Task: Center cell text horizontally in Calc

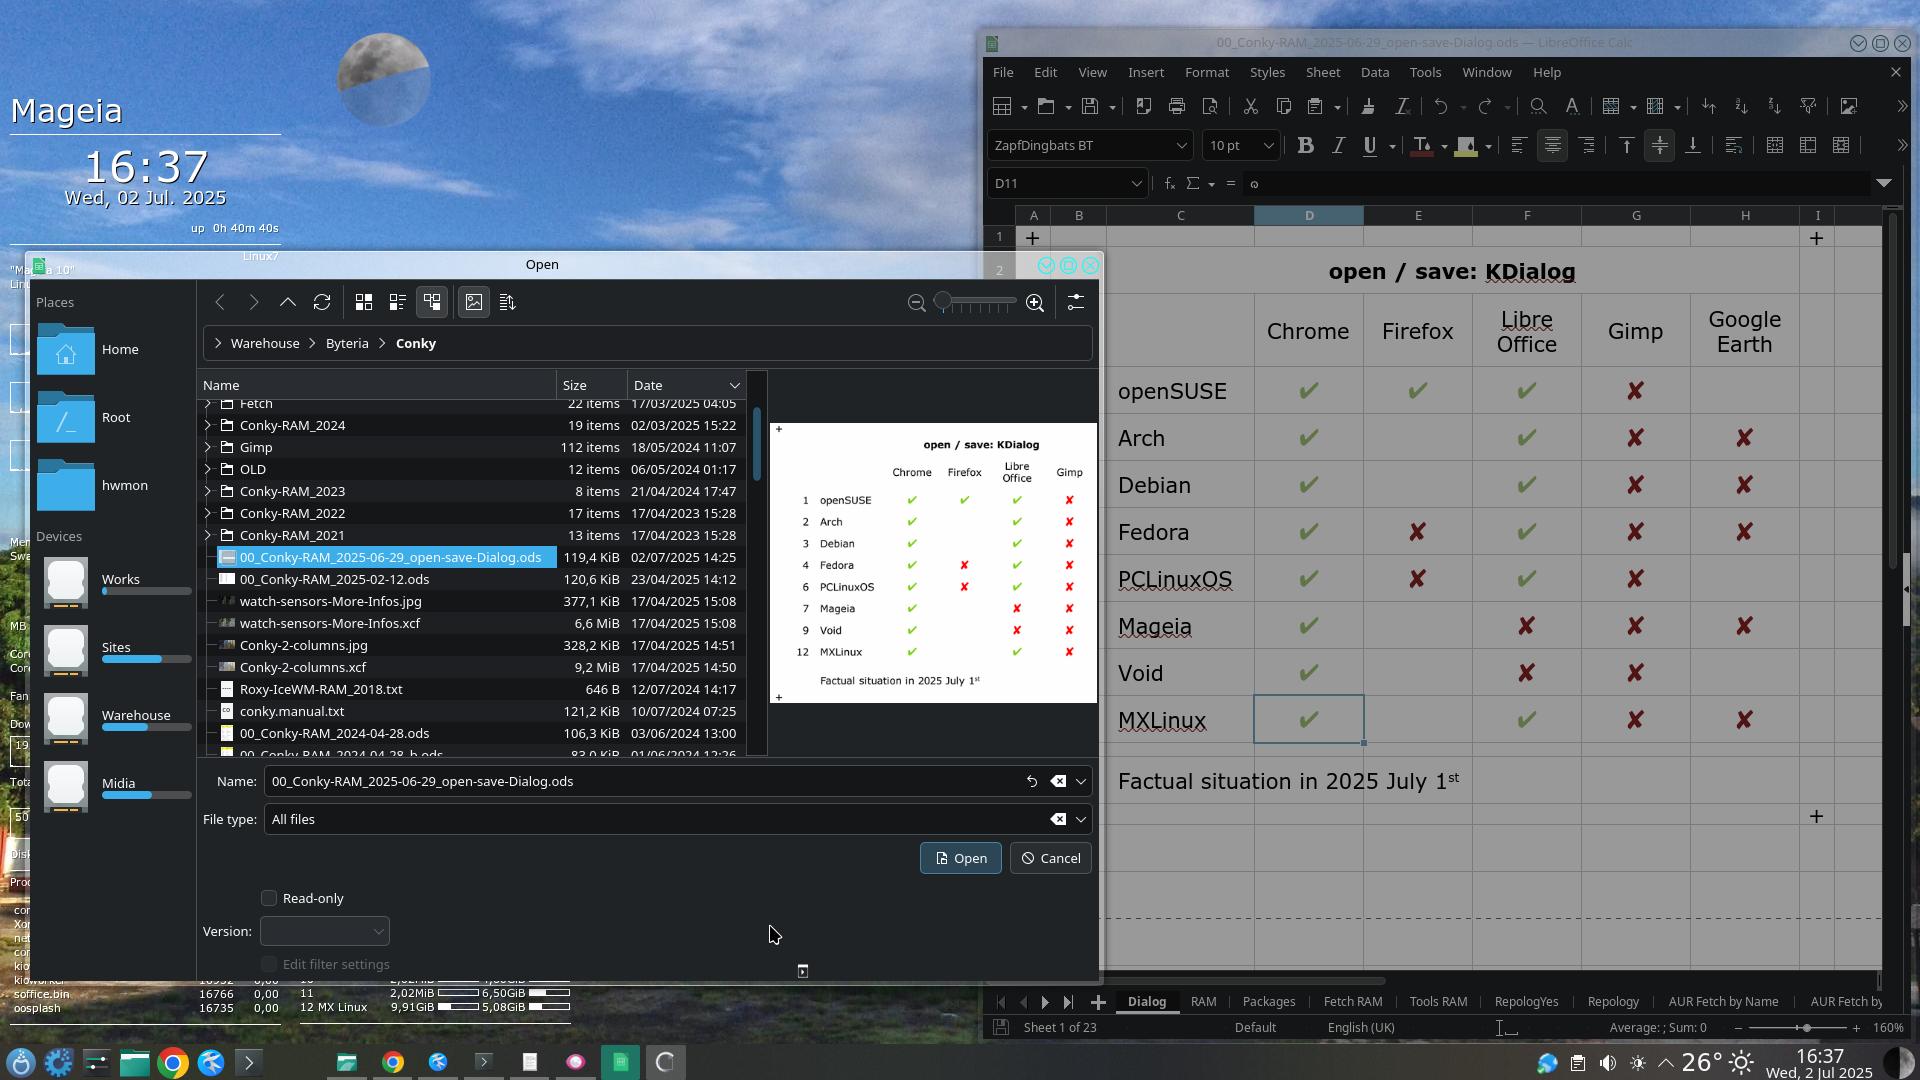Action: coord(1552,146)
